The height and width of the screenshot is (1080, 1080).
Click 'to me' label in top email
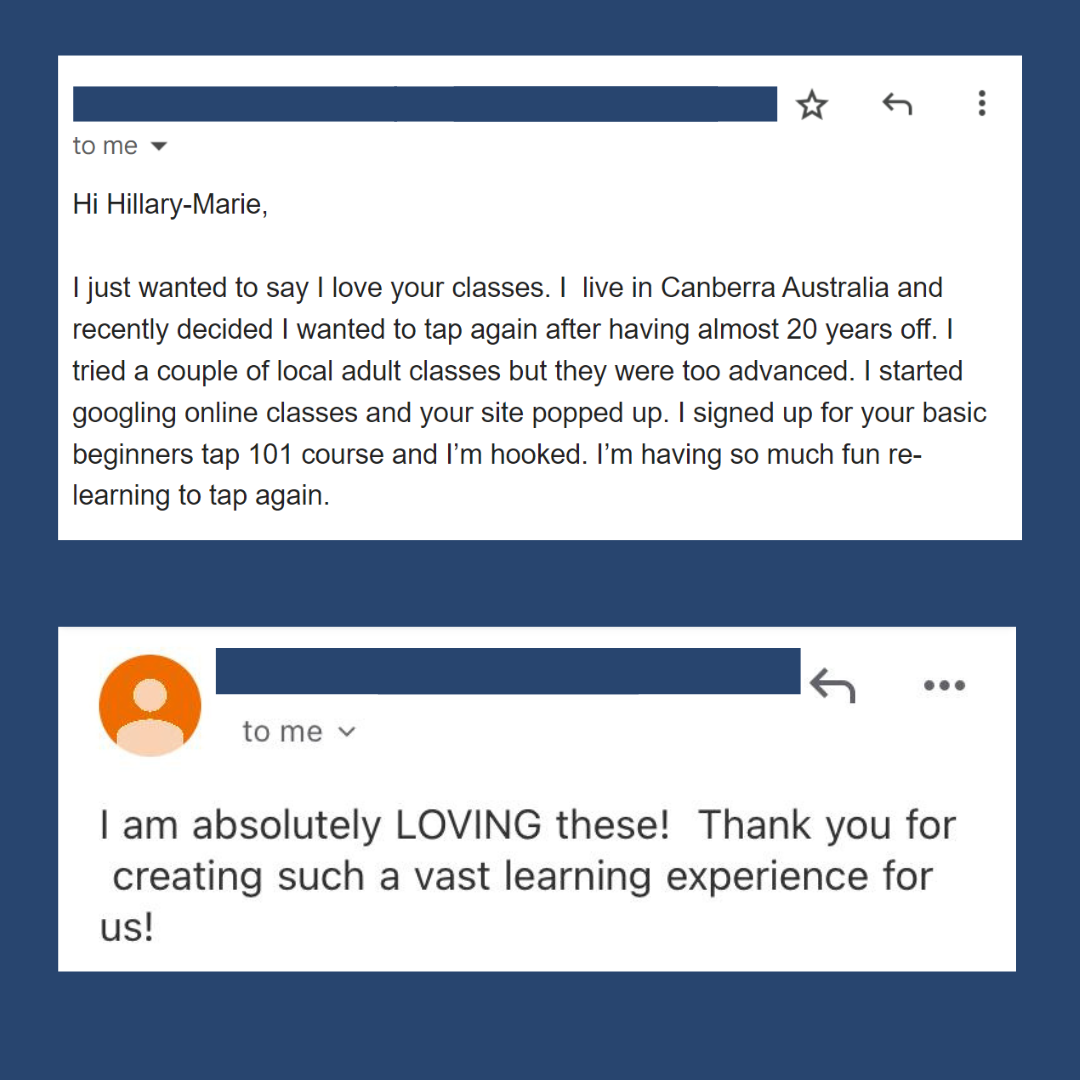(105, 146)
